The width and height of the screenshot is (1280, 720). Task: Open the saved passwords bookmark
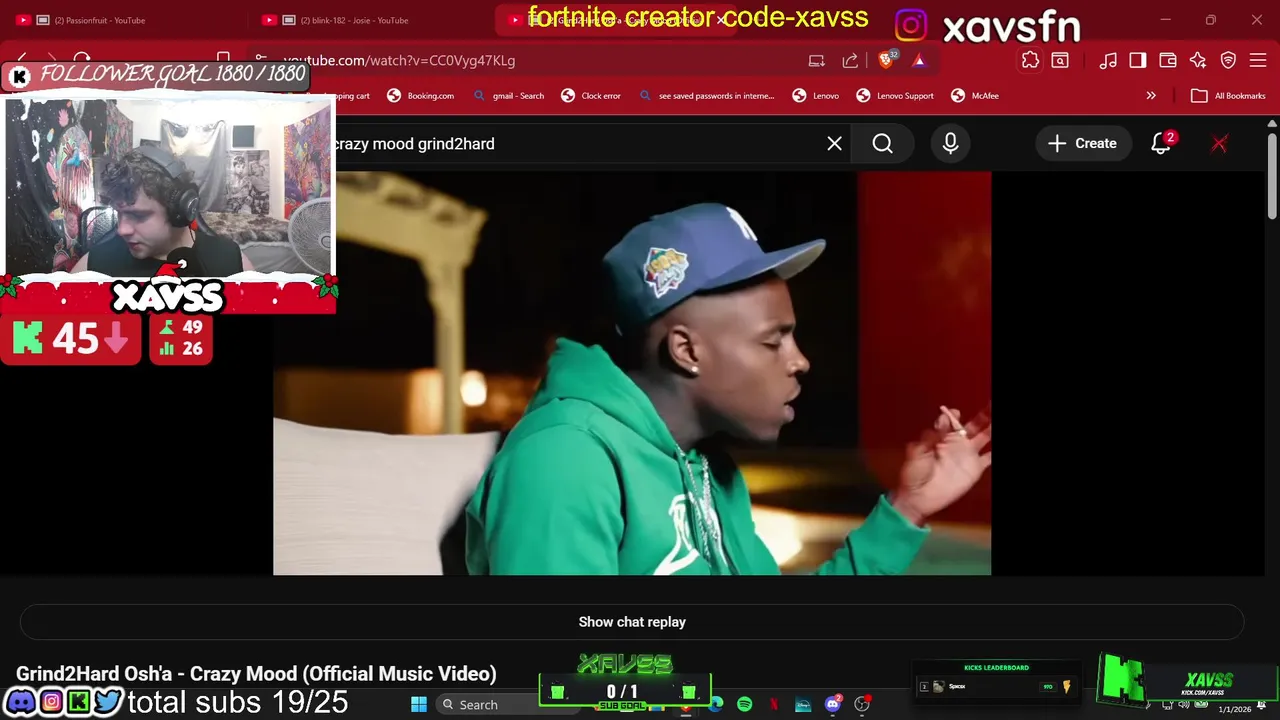coord(707,96)
